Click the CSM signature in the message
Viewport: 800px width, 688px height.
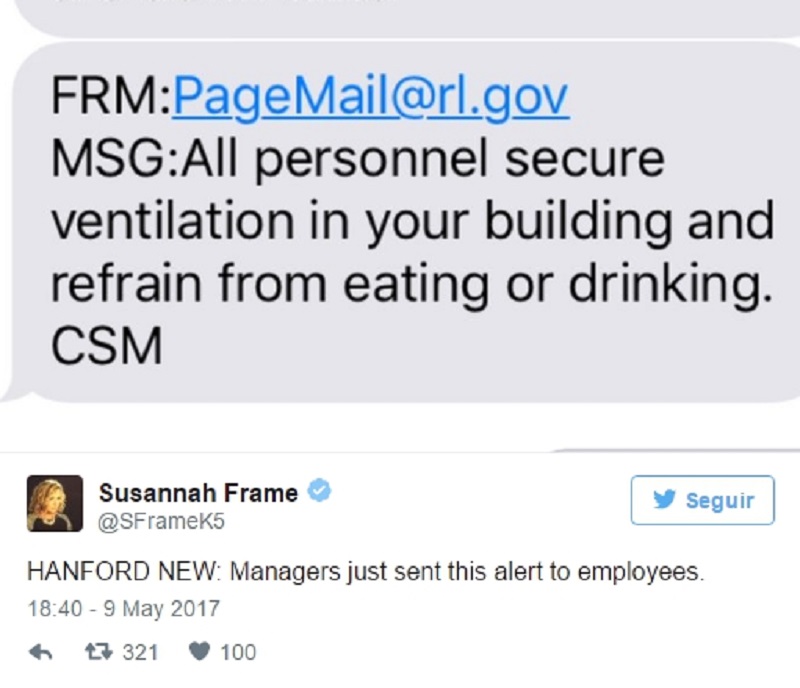pos(105,346)
